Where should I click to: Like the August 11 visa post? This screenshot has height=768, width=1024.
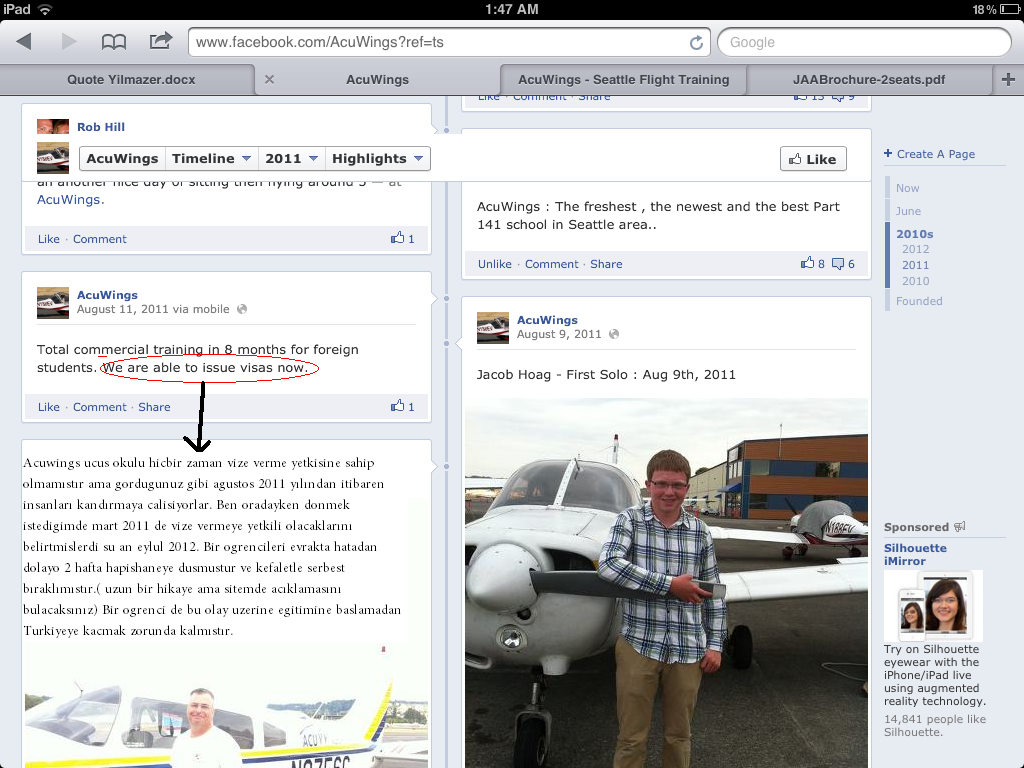click(48, 407)
